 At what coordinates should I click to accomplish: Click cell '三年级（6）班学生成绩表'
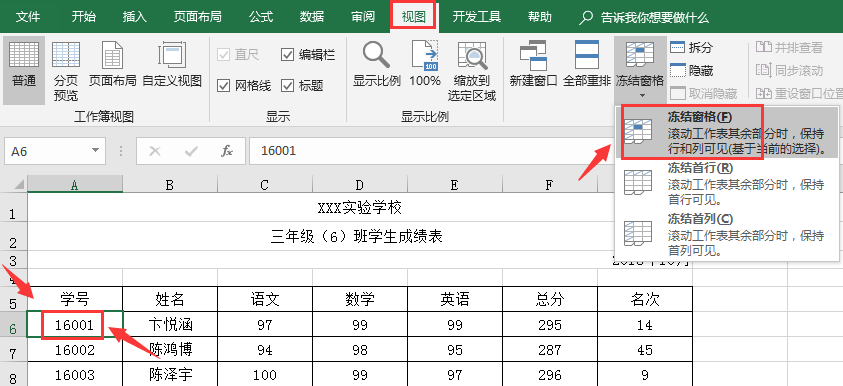(x=356, y=237)
